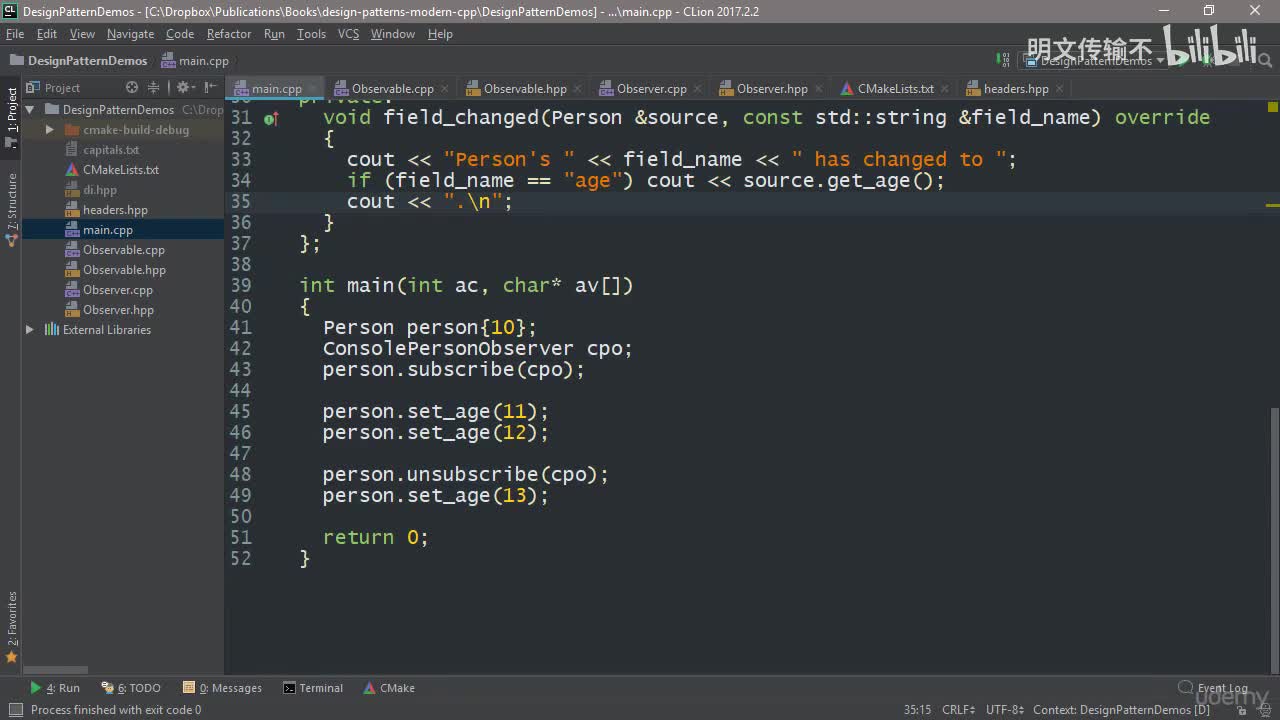Image resolution: width=1280 pixels, height=720 pixels.
Task: Open the File menu
Action: pos(15,34)
